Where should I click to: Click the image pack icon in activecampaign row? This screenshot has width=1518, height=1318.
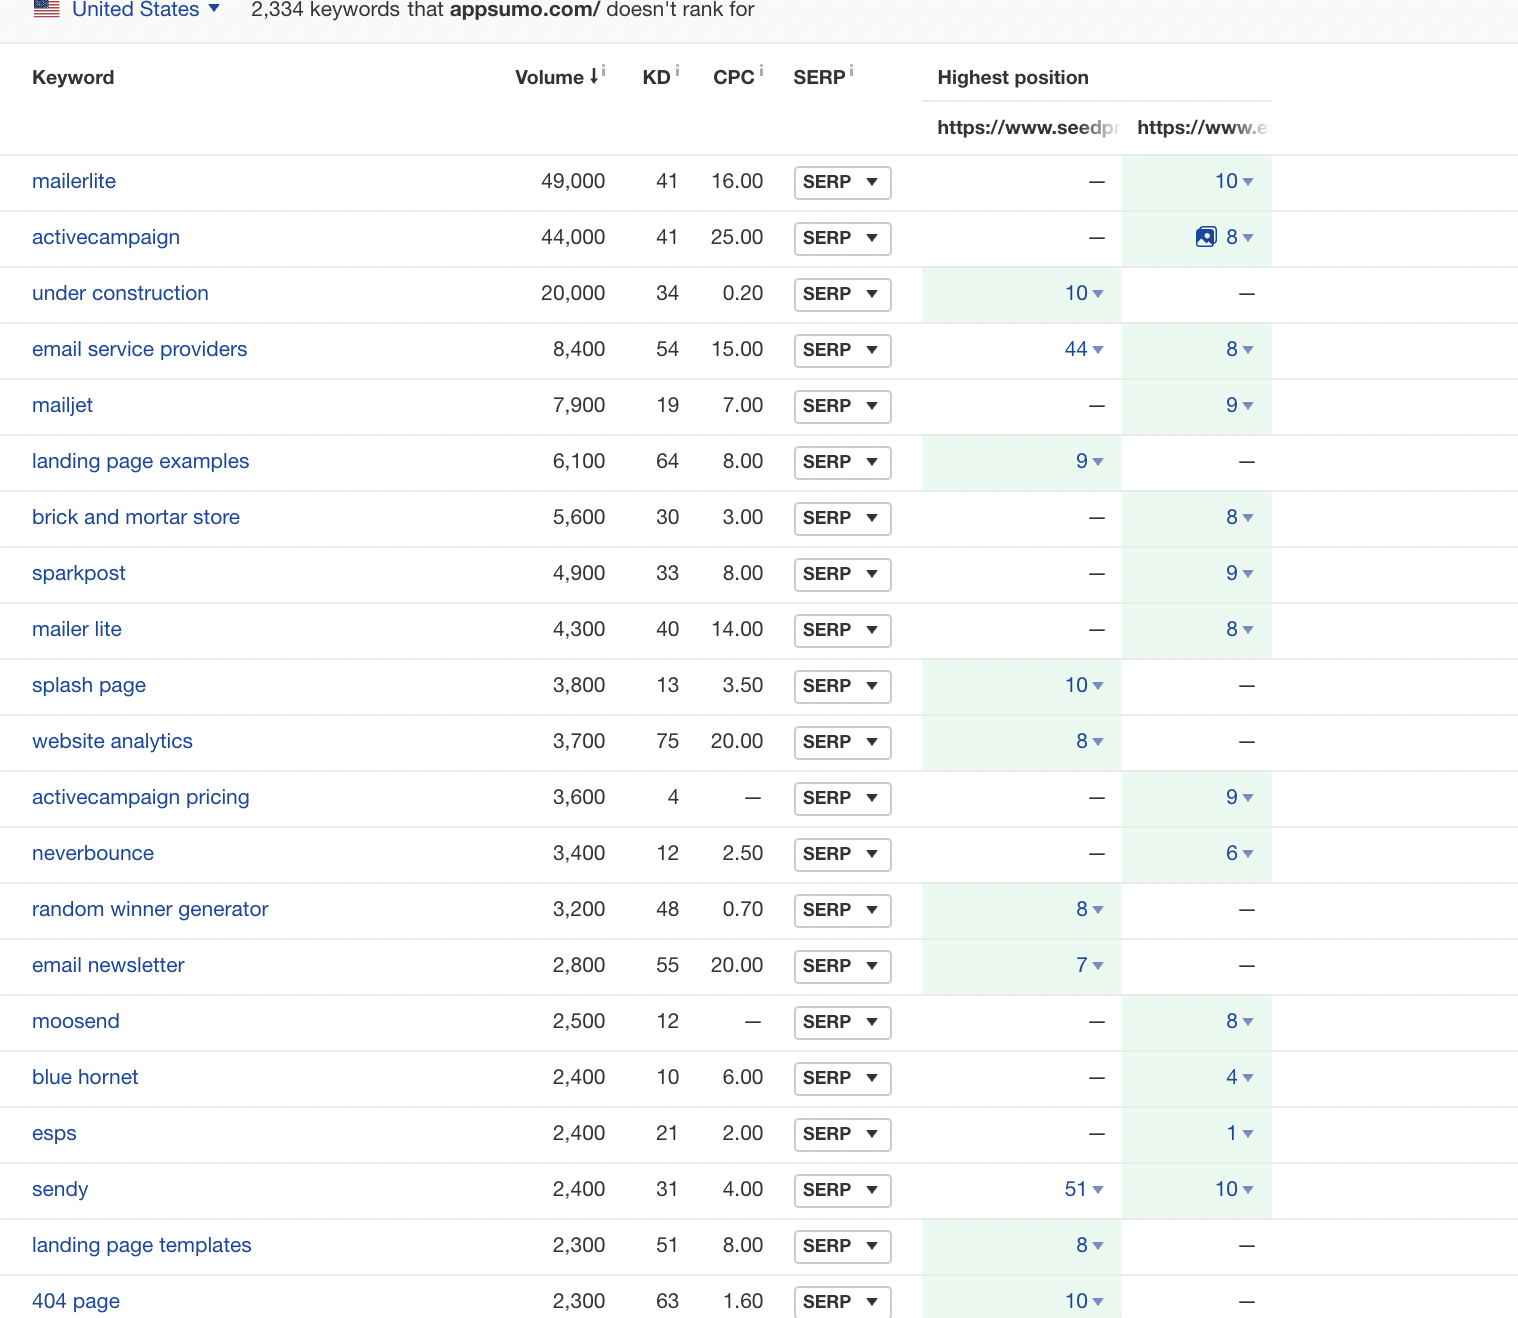(x=1206, y=237)
